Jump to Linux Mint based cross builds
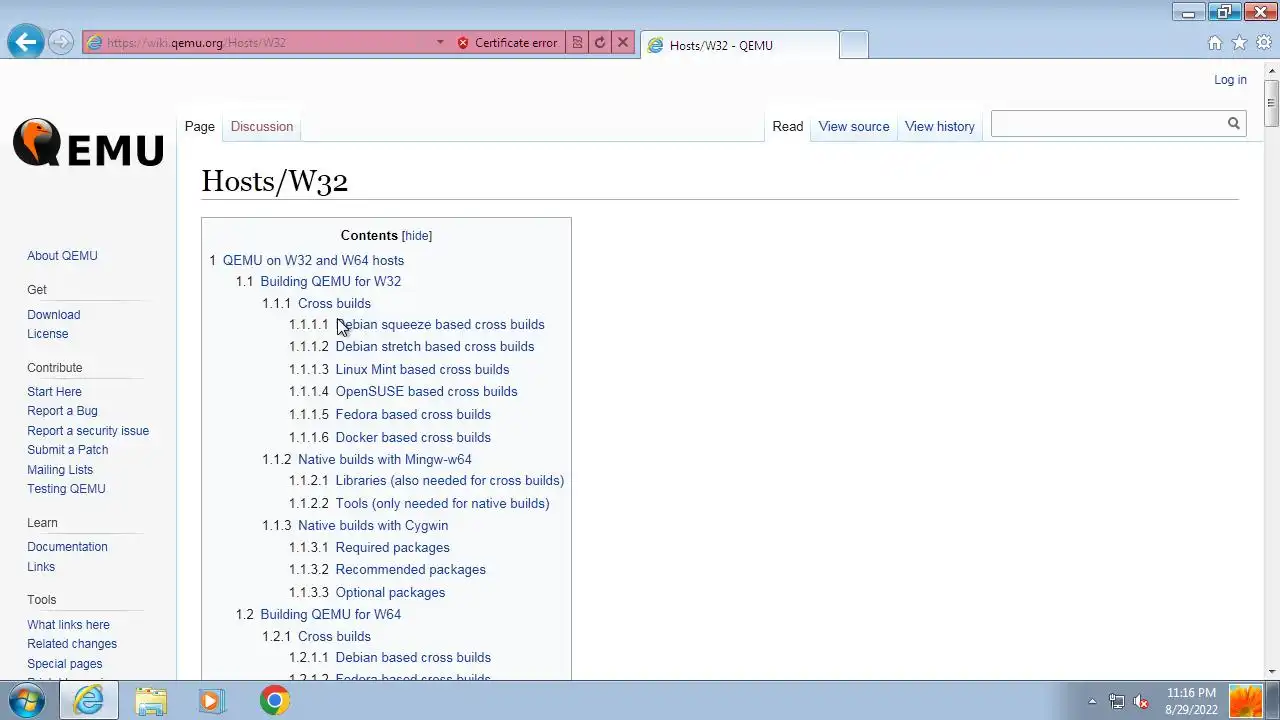 point(422,370)
